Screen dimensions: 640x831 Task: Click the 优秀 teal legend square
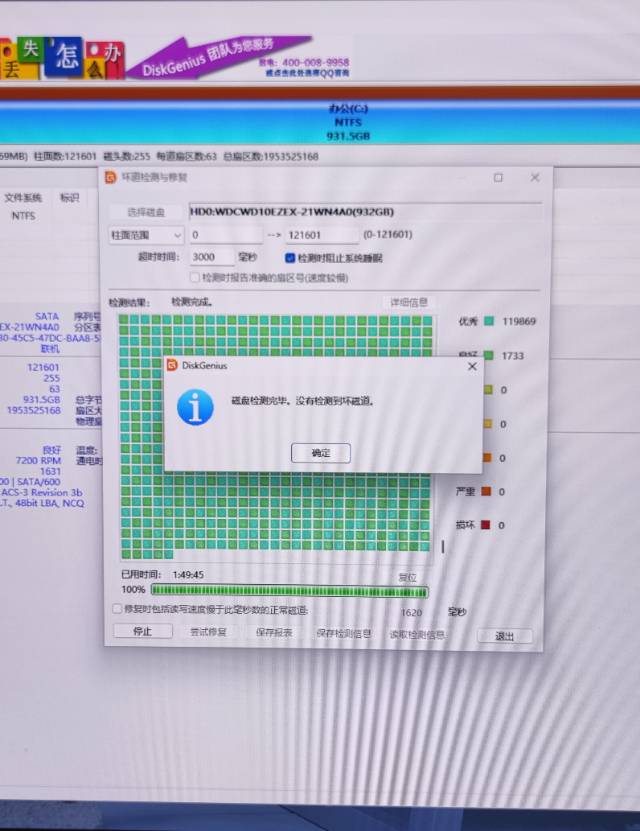coord(488,322)
